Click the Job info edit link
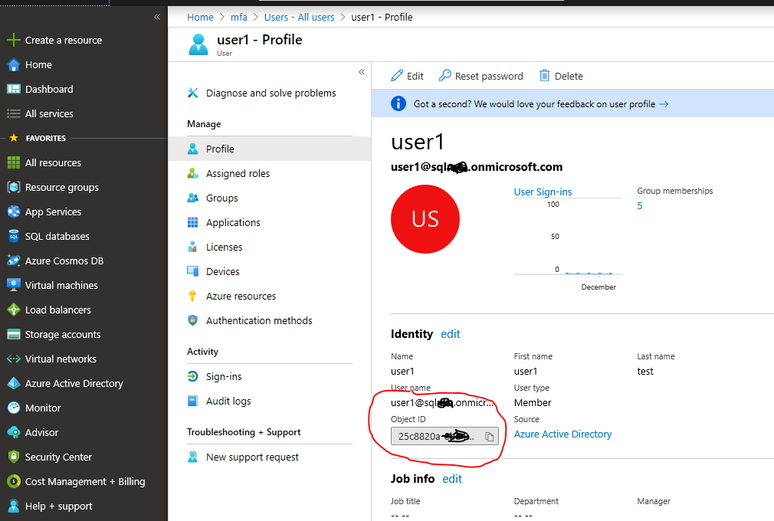This screenshot has height=521, width=774. point(452,479)
